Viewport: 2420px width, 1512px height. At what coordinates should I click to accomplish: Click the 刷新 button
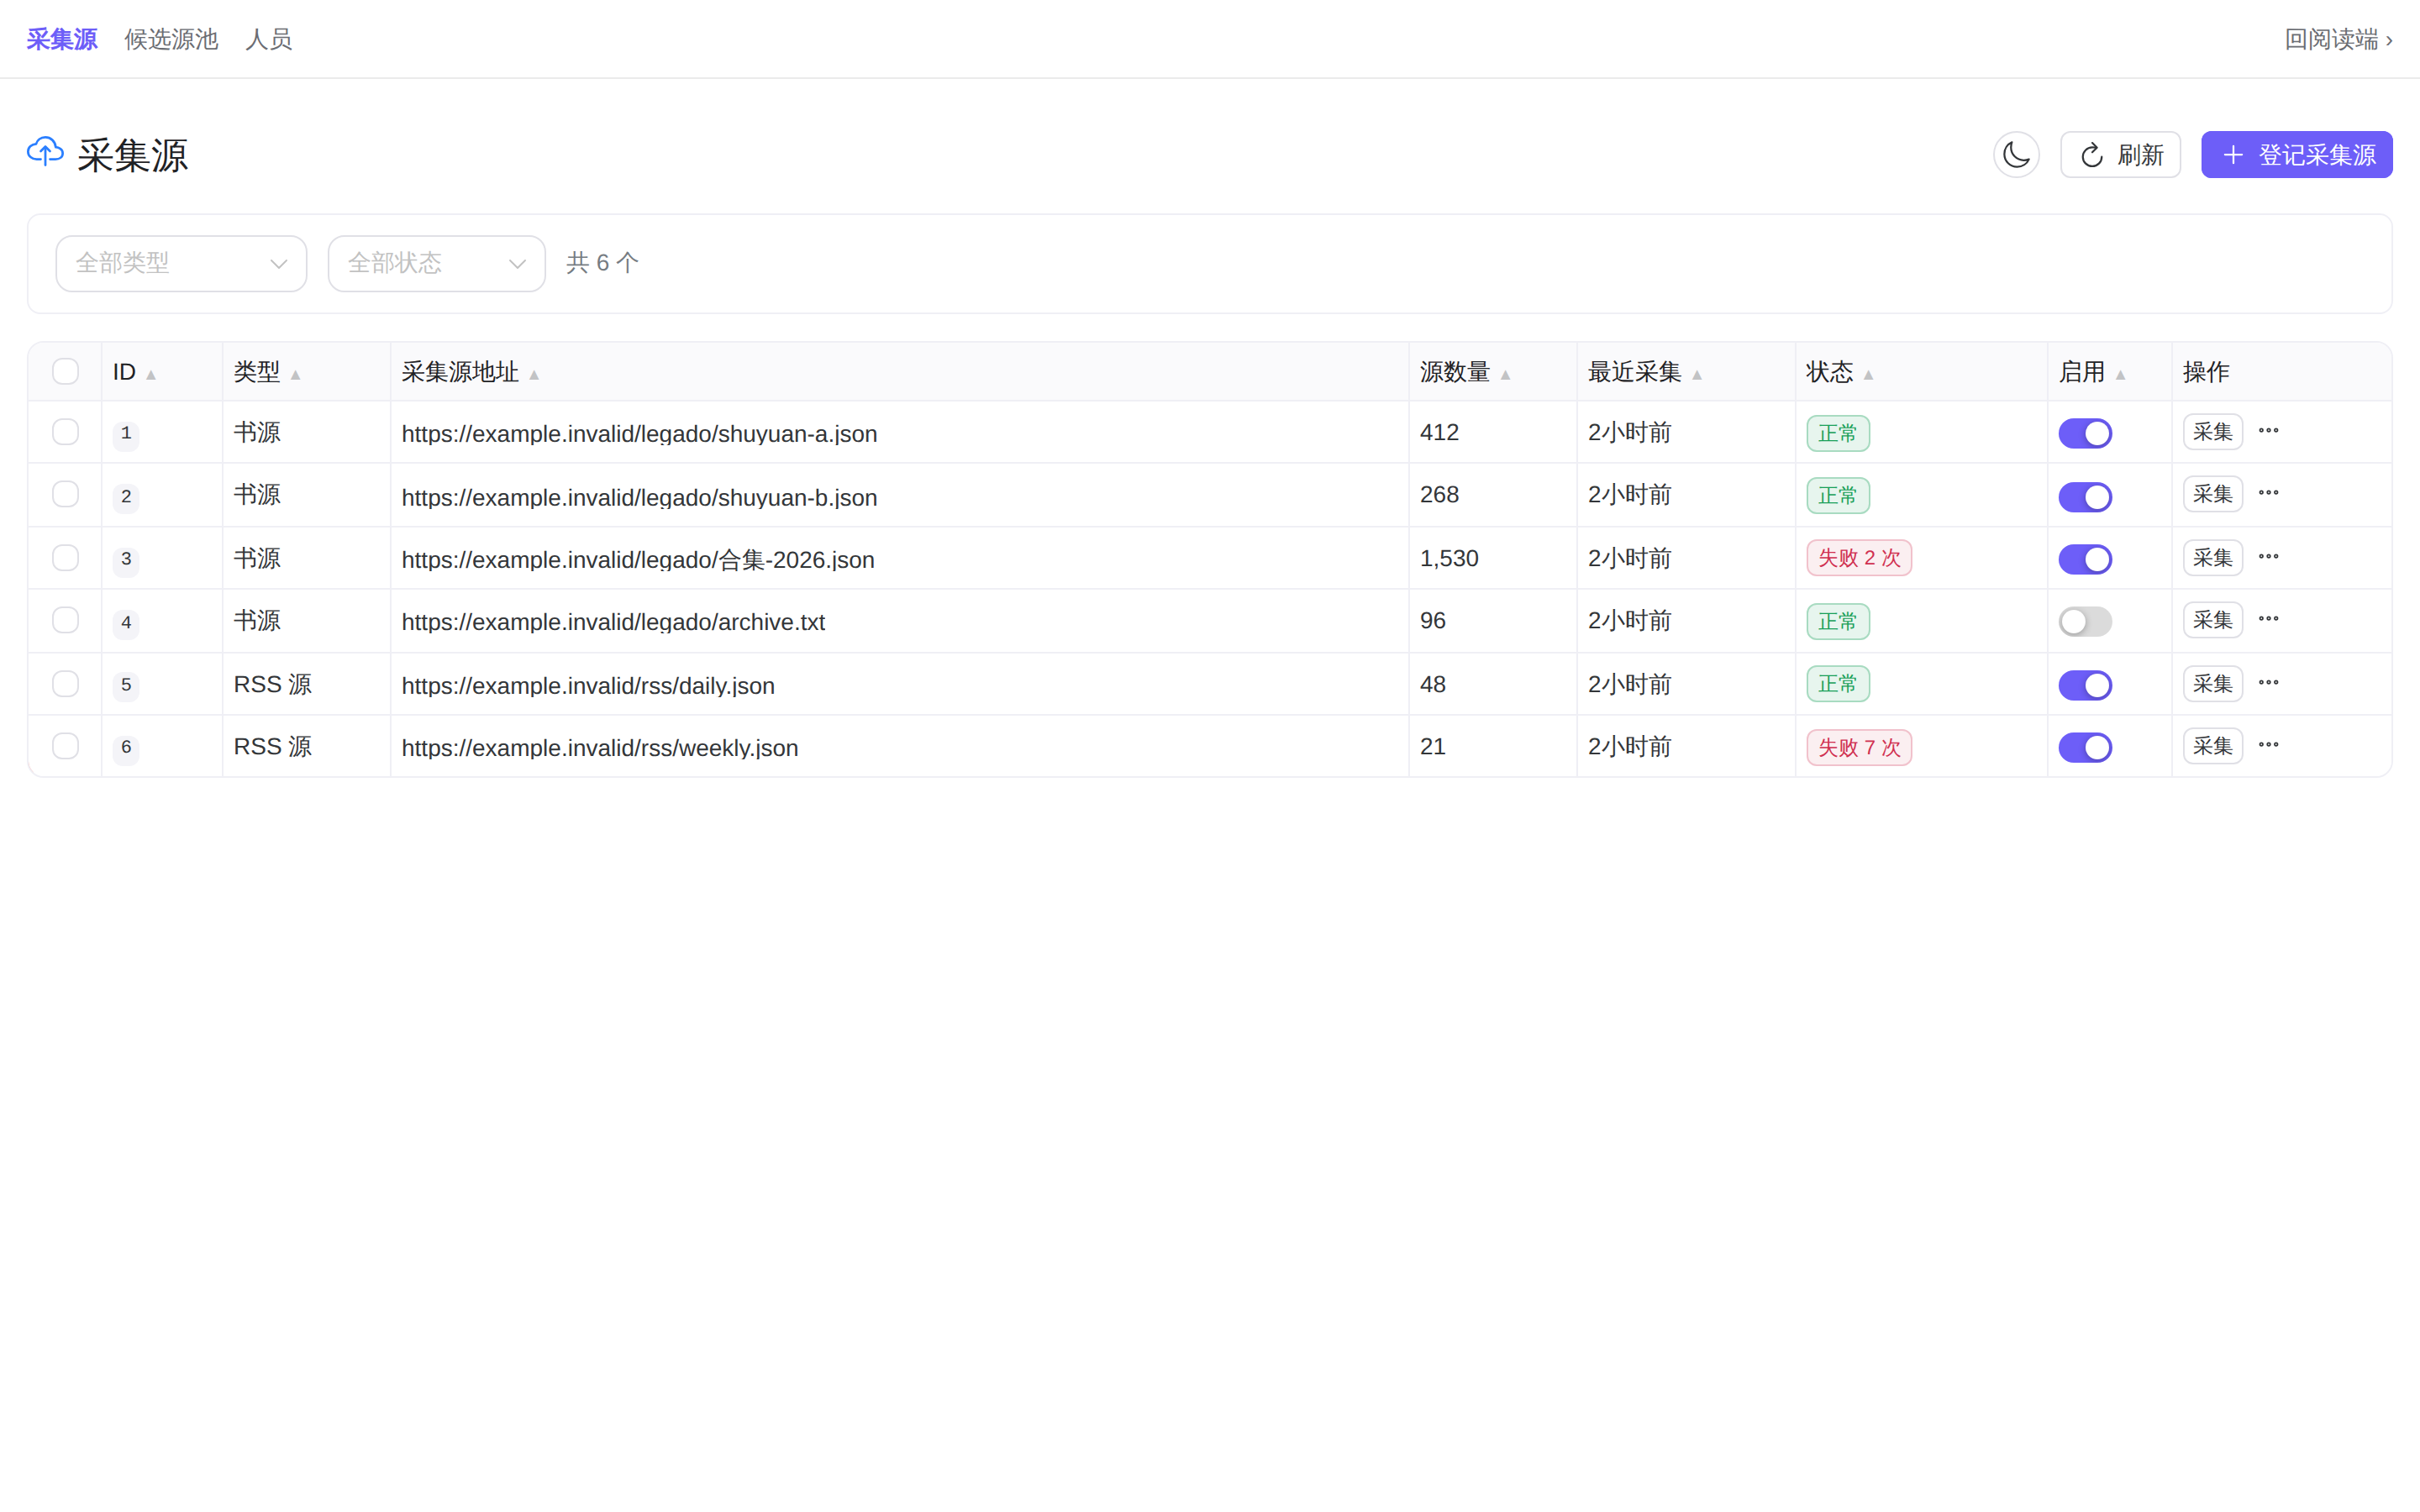pyautogui.click(x=2120, y=155)
